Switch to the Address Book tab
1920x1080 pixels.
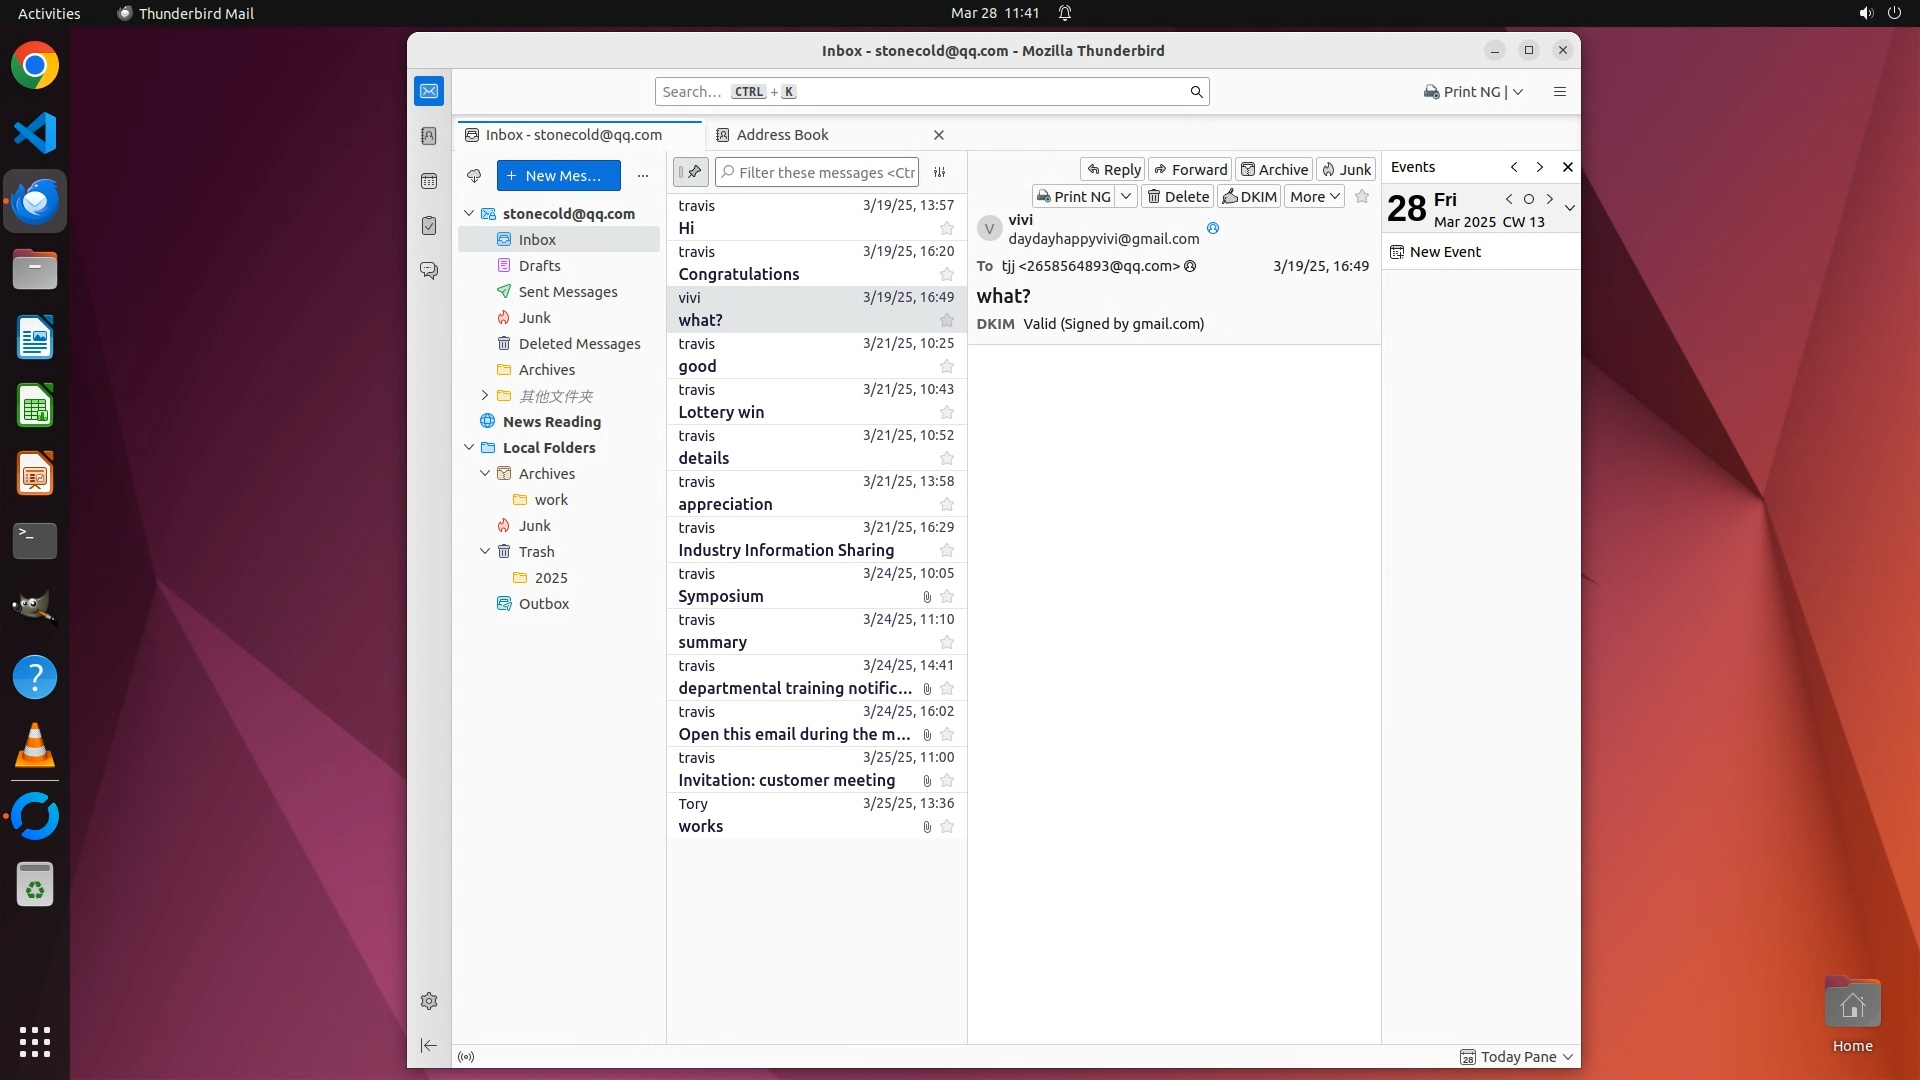tap(782, 135)
